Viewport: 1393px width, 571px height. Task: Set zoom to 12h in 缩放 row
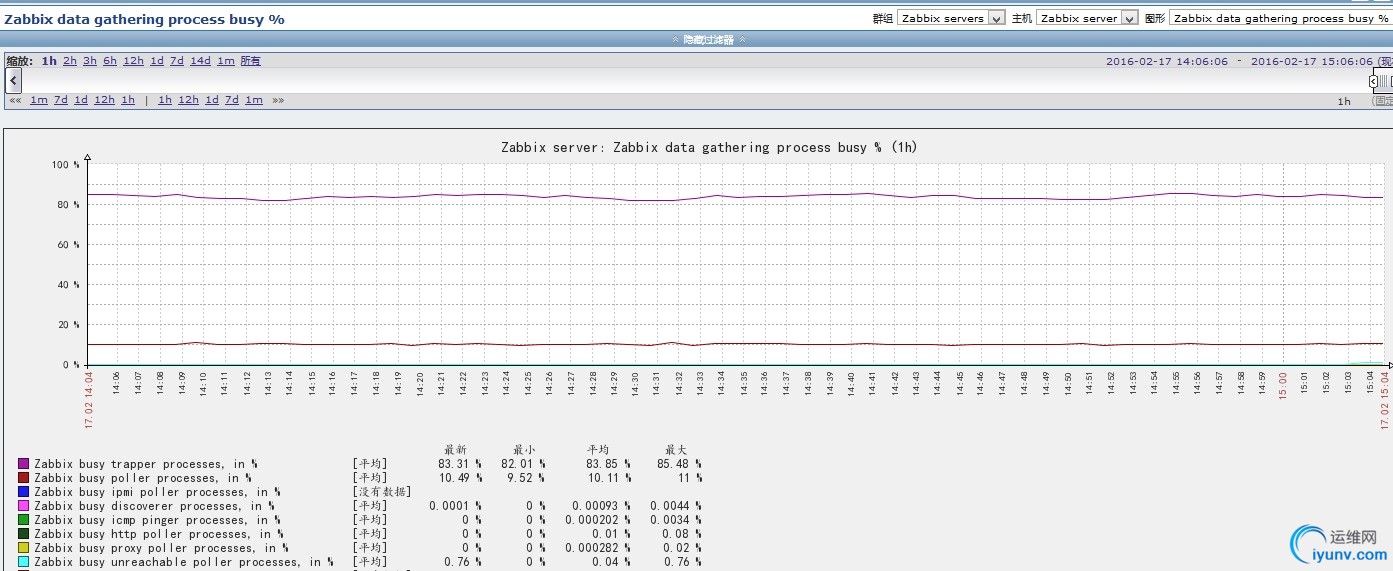(133, 61)
